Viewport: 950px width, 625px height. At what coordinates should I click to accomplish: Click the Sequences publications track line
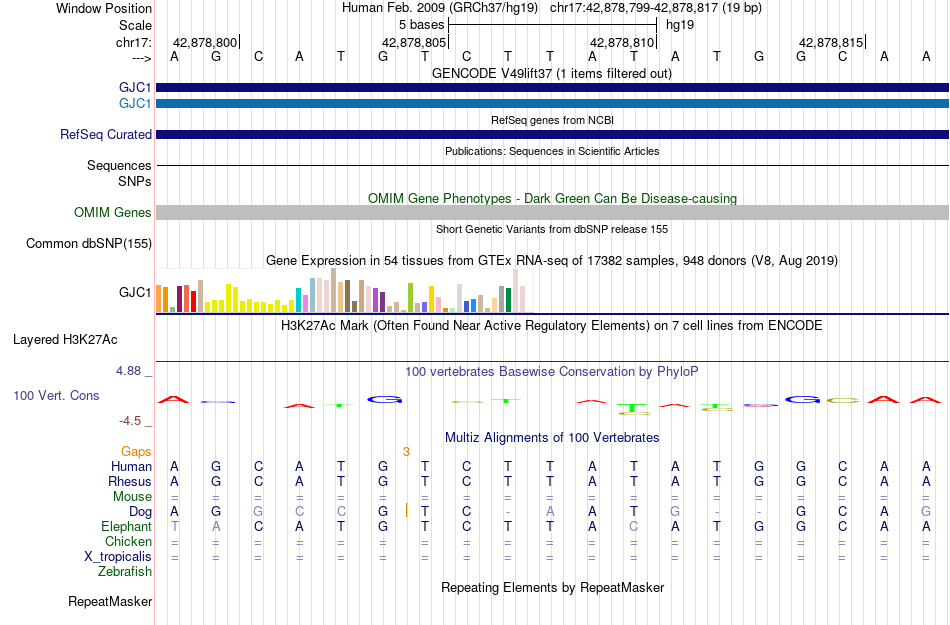pyautogui.click(x=553, y=165)
